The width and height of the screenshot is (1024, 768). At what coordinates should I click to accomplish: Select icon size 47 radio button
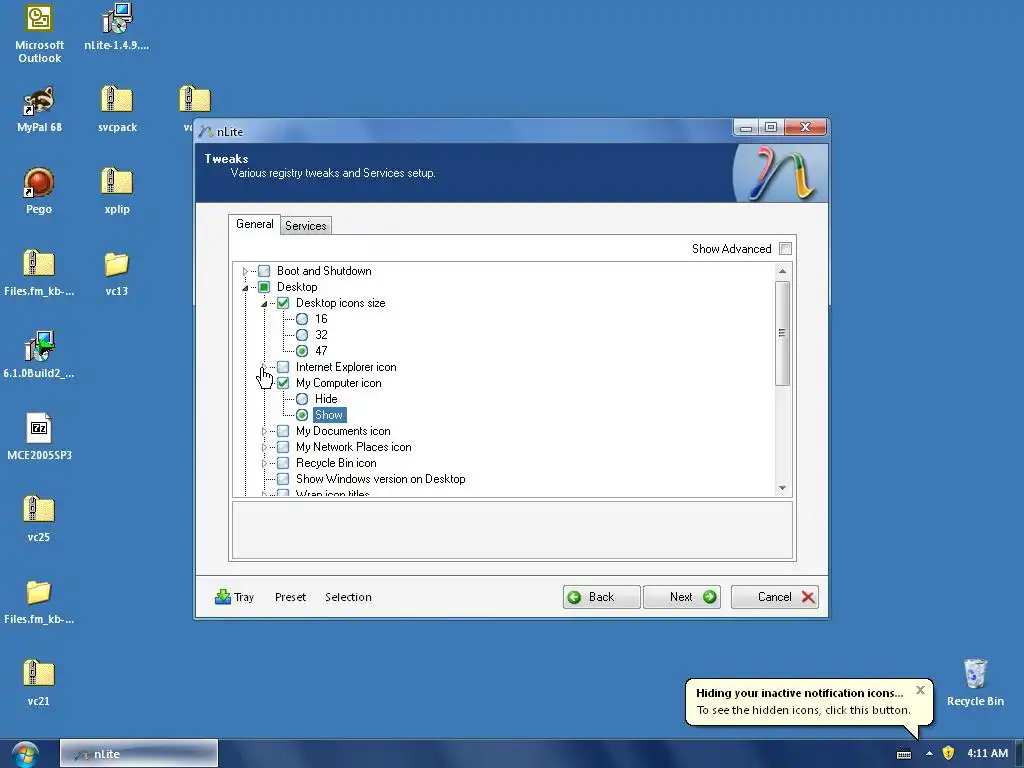click(x=302, y=351)
